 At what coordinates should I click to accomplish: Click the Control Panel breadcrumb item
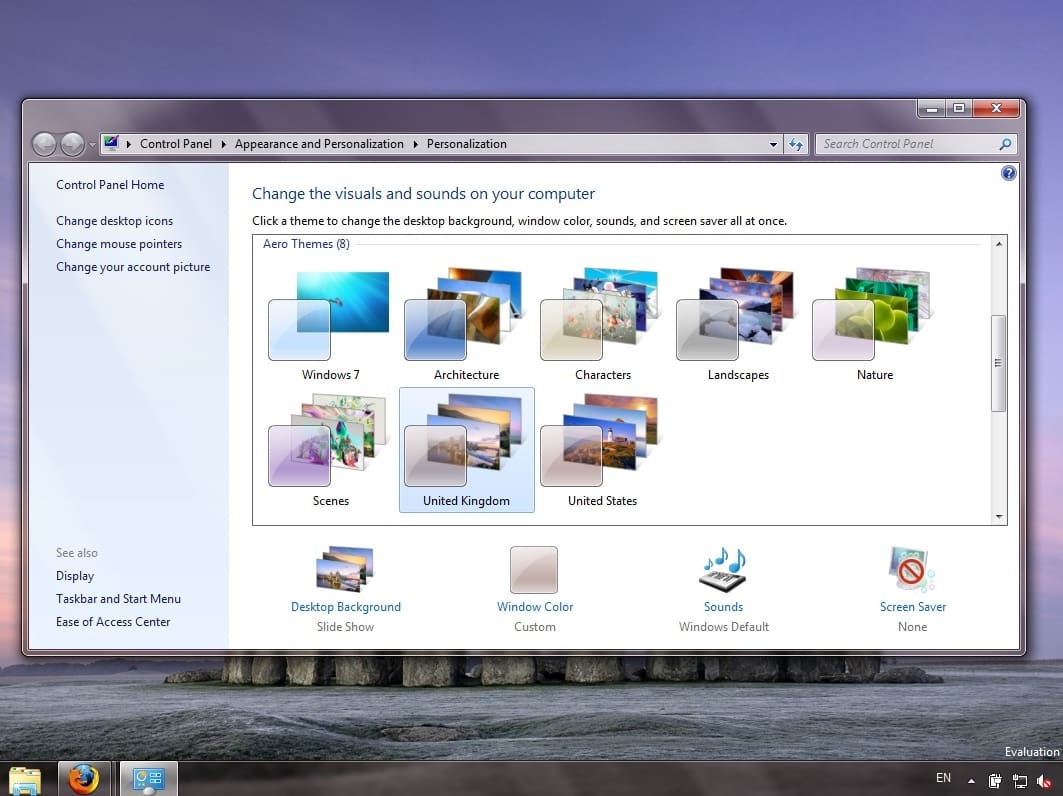[x=175, y=144]
